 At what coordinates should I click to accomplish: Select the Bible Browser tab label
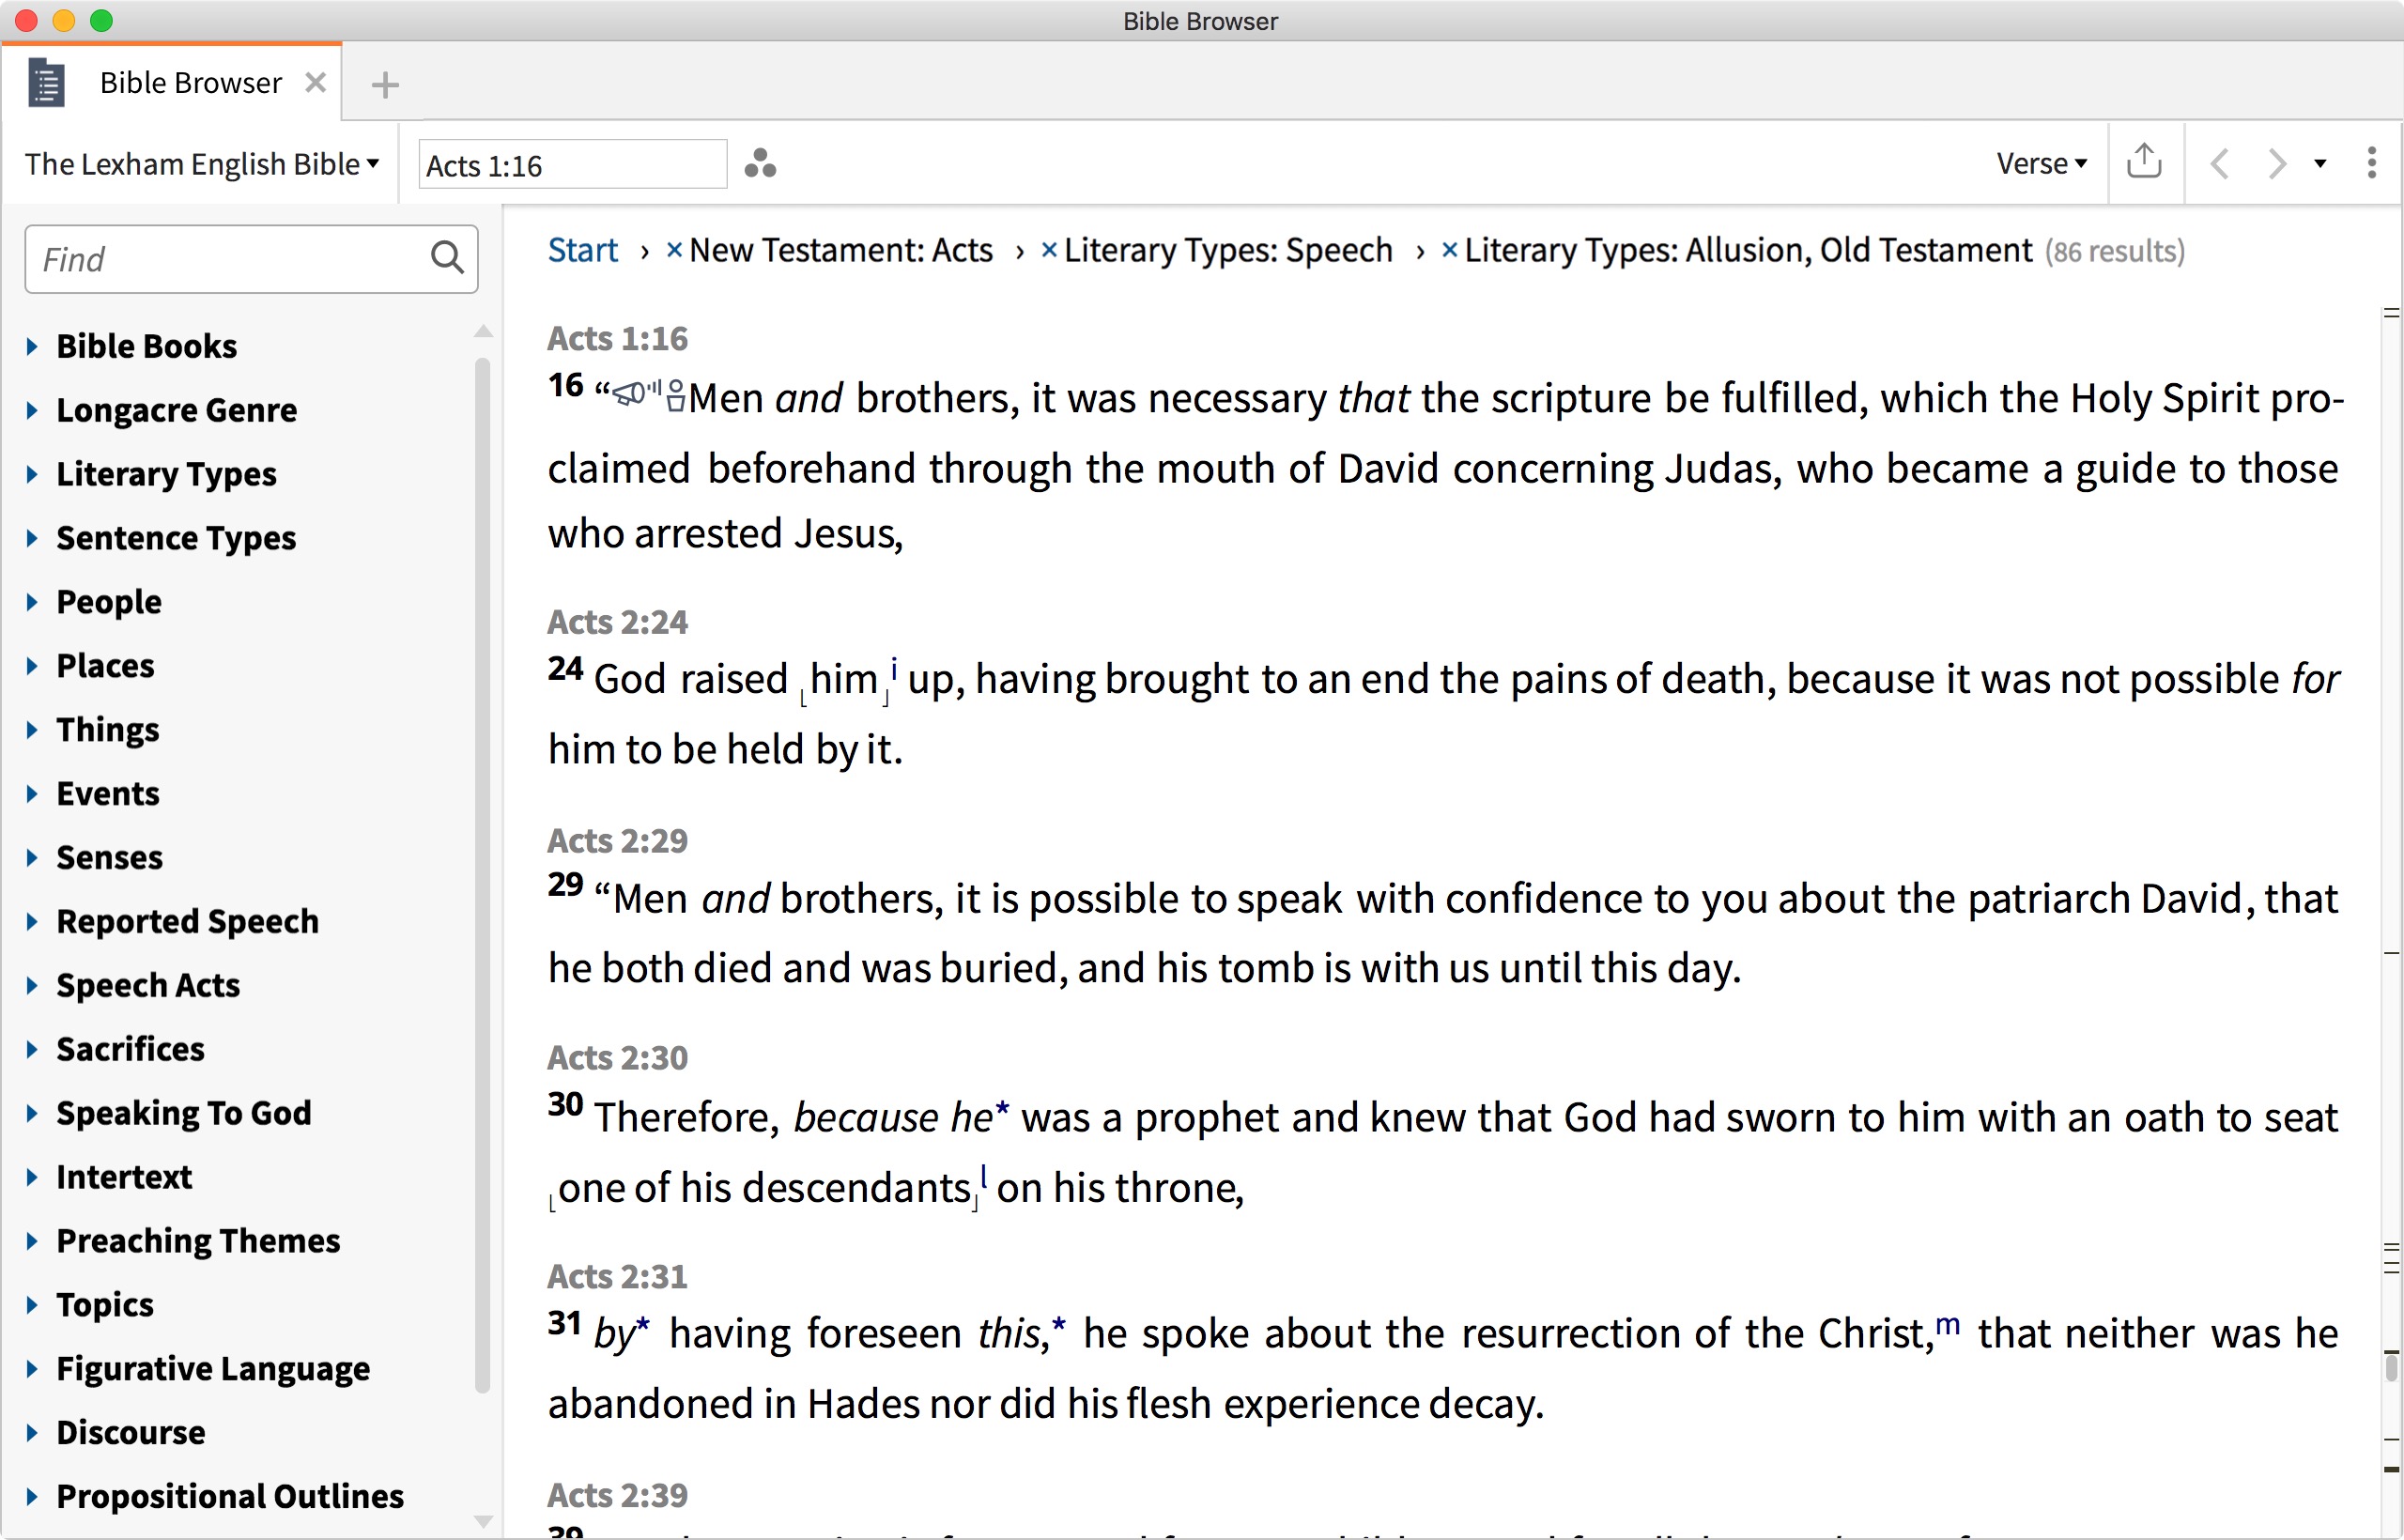point(191,83)
